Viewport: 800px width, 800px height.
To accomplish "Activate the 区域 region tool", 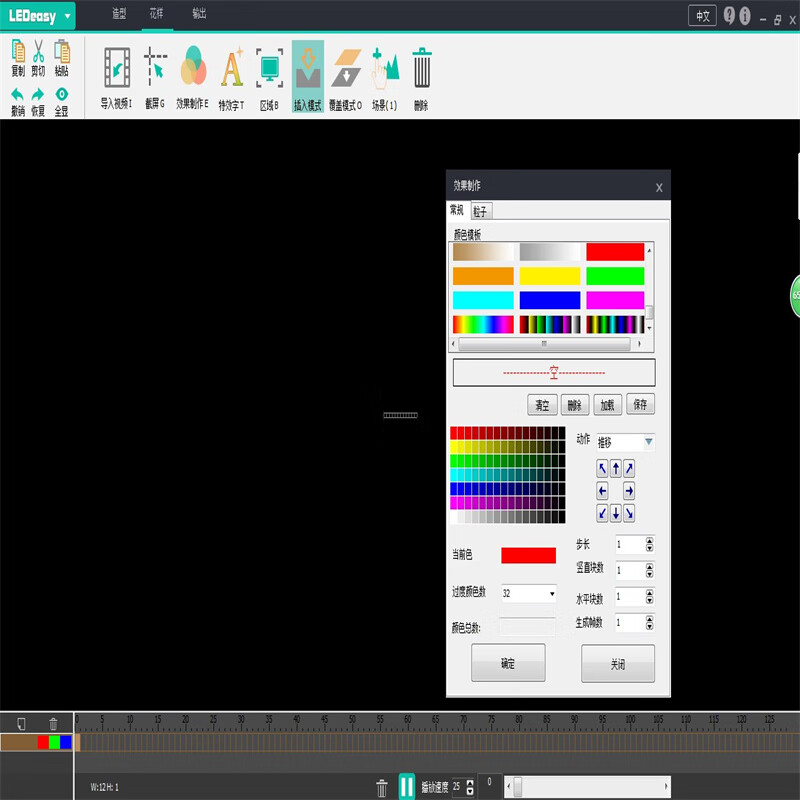I will pyautogui.click(x=268, y=67).
